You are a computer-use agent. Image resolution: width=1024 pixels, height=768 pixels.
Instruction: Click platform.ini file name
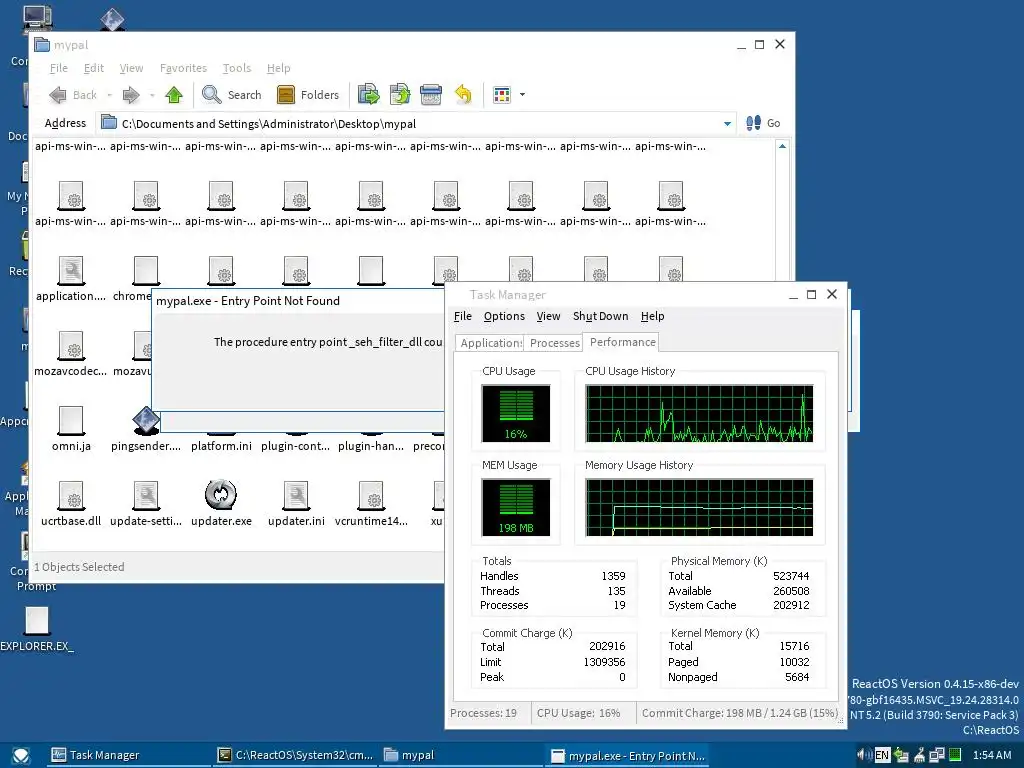[221, 446]
